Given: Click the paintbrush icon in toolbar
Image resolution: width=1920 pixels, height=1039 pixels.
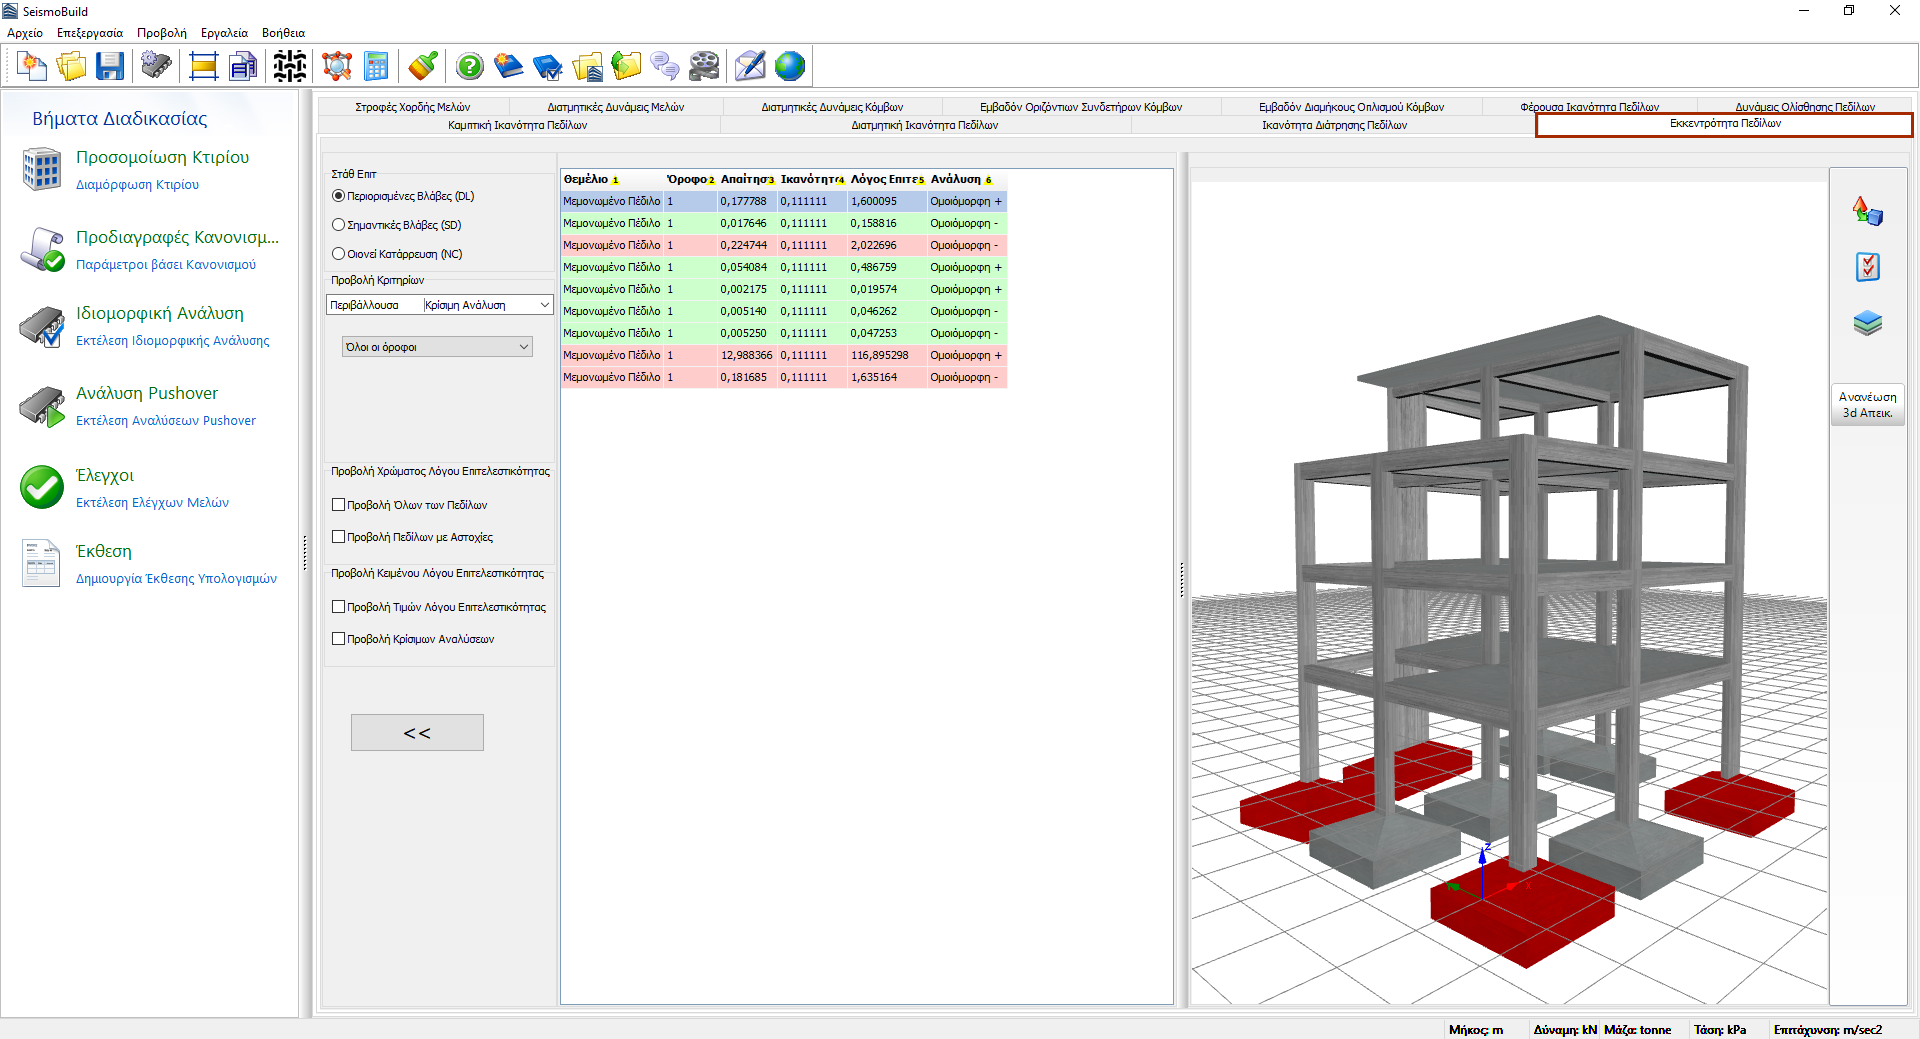Looking at the screenshot, I should pyautogui.click(x=423, y=66).
